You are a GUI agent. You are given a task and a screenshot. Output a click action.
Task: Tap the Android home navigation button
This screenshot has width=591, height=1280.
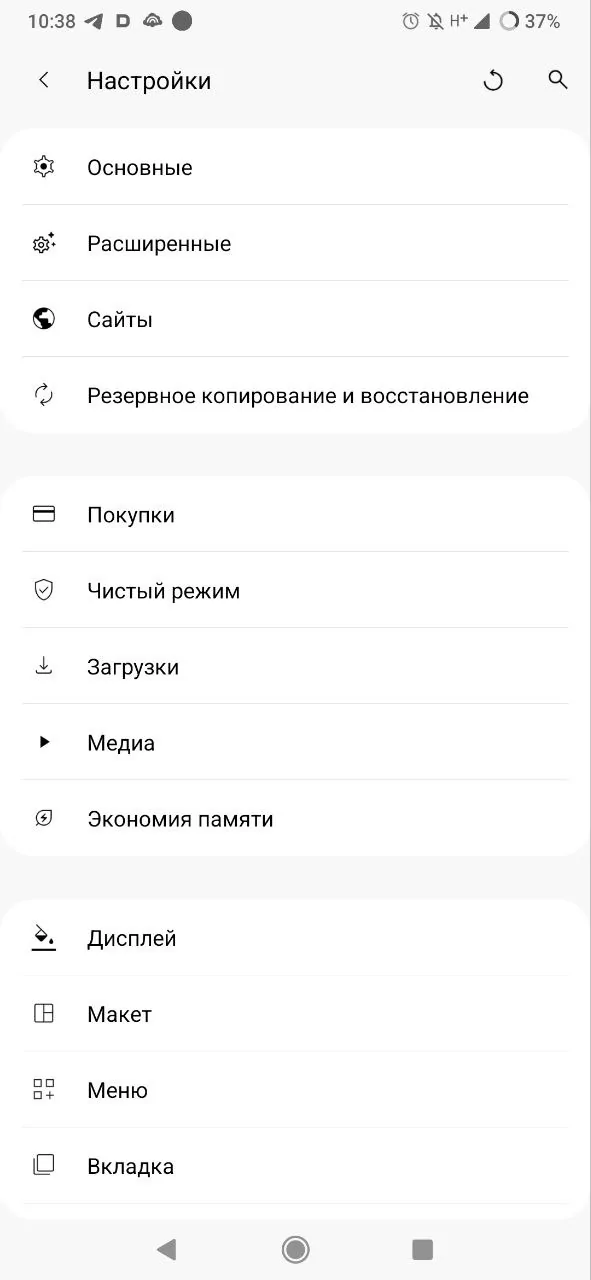[x=295, y=1249]
